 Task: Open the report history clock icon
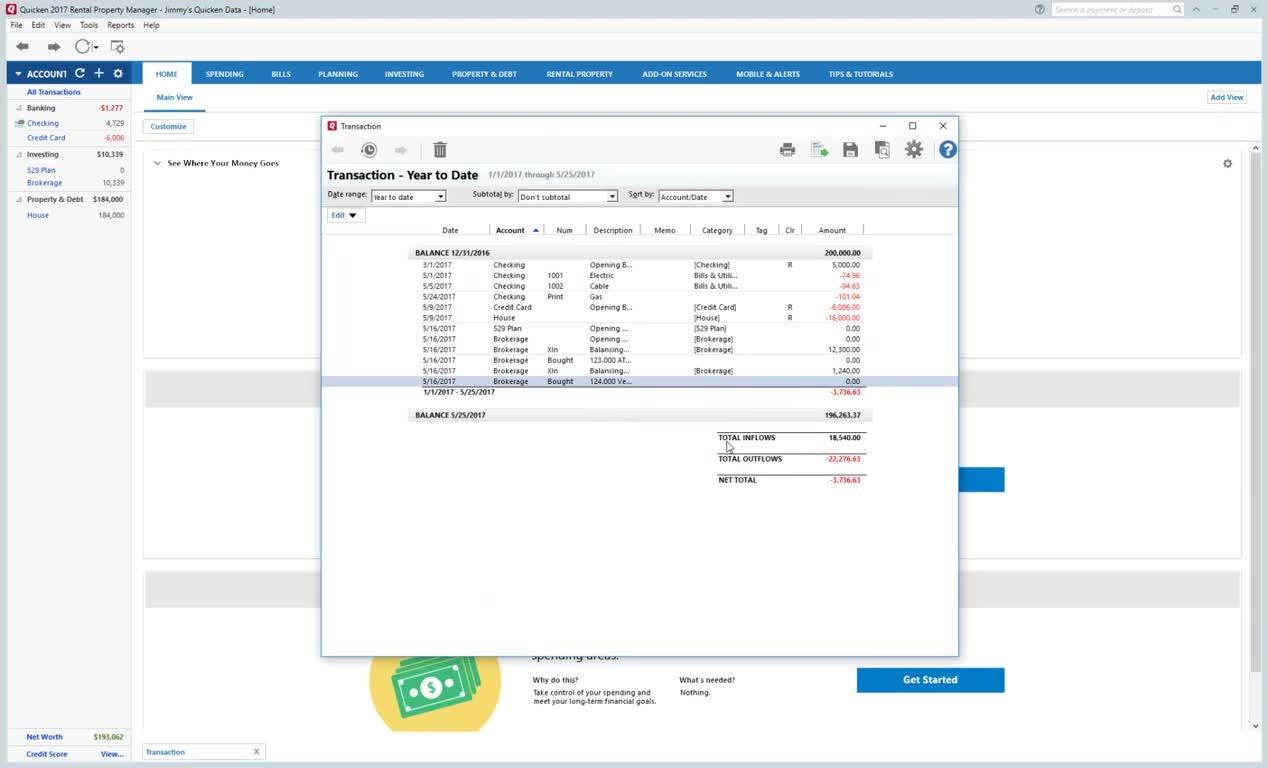[369, 150]
